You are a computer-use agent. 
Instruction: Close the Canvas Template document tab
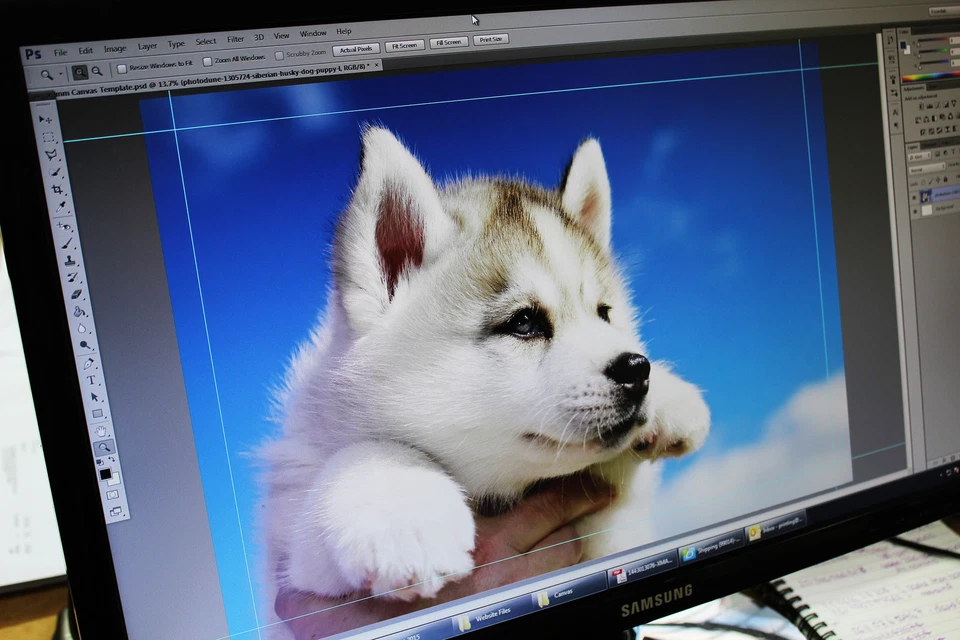pyautogui.click(x=376, y=65)
